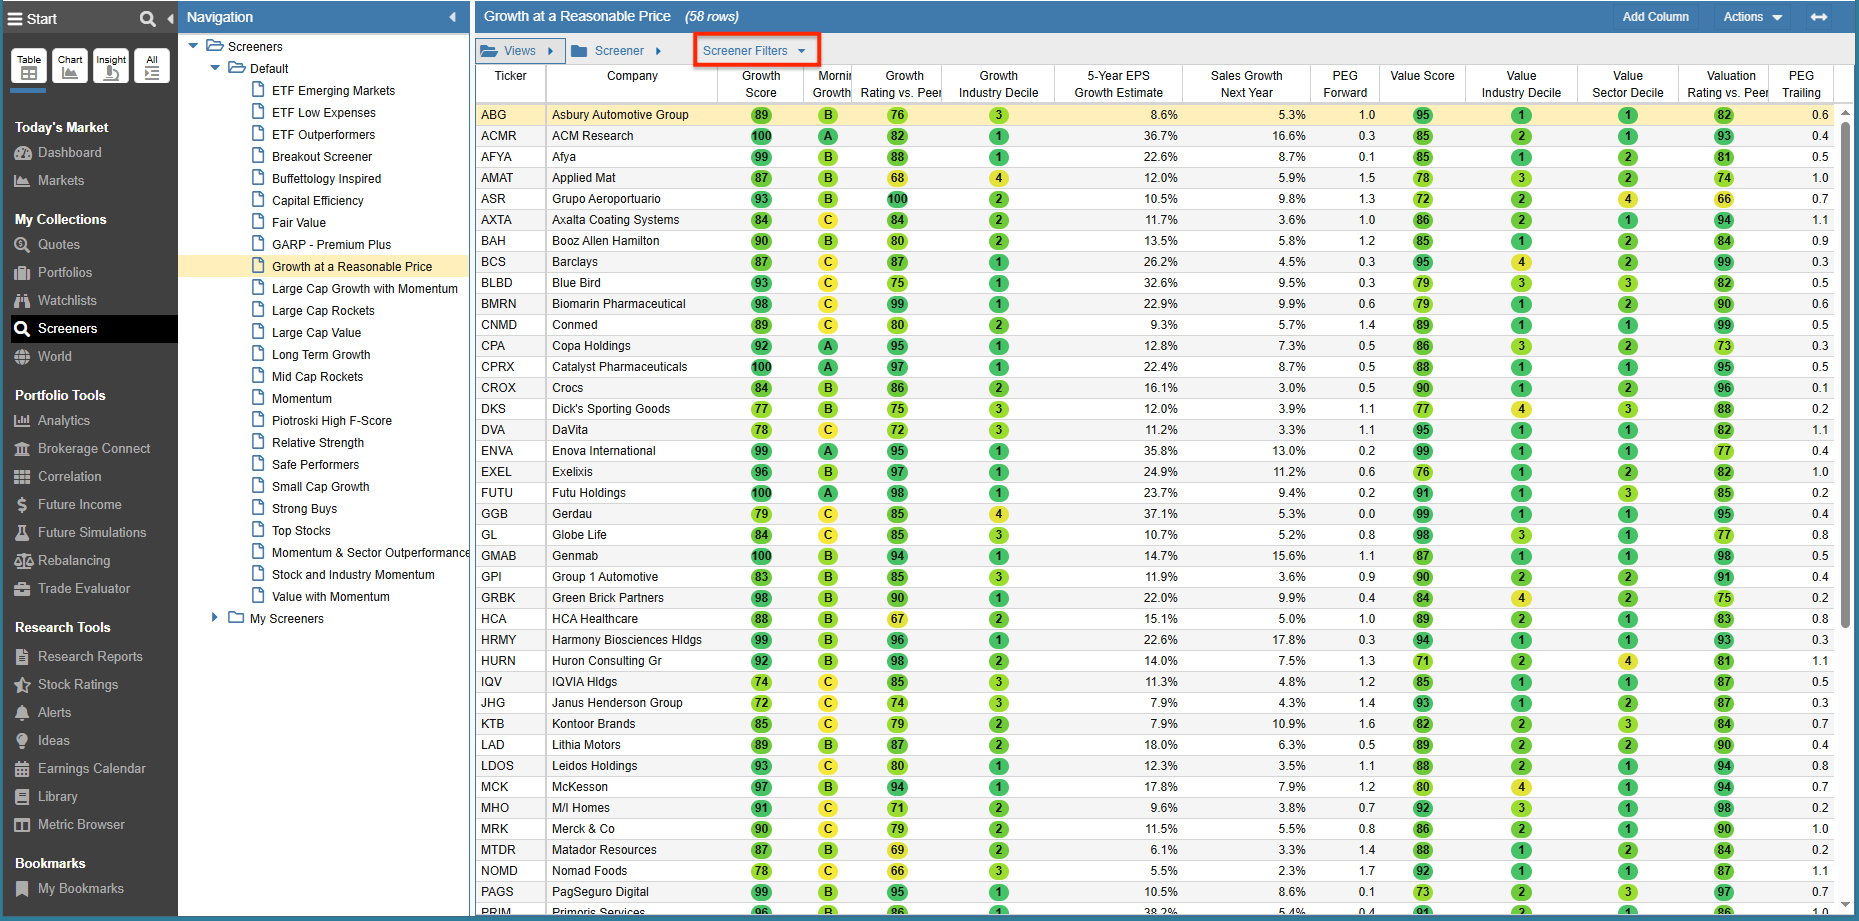Select Buffettology Inspired screener
This screenshot has height=921, width=1859.
(x=326, y=179)
